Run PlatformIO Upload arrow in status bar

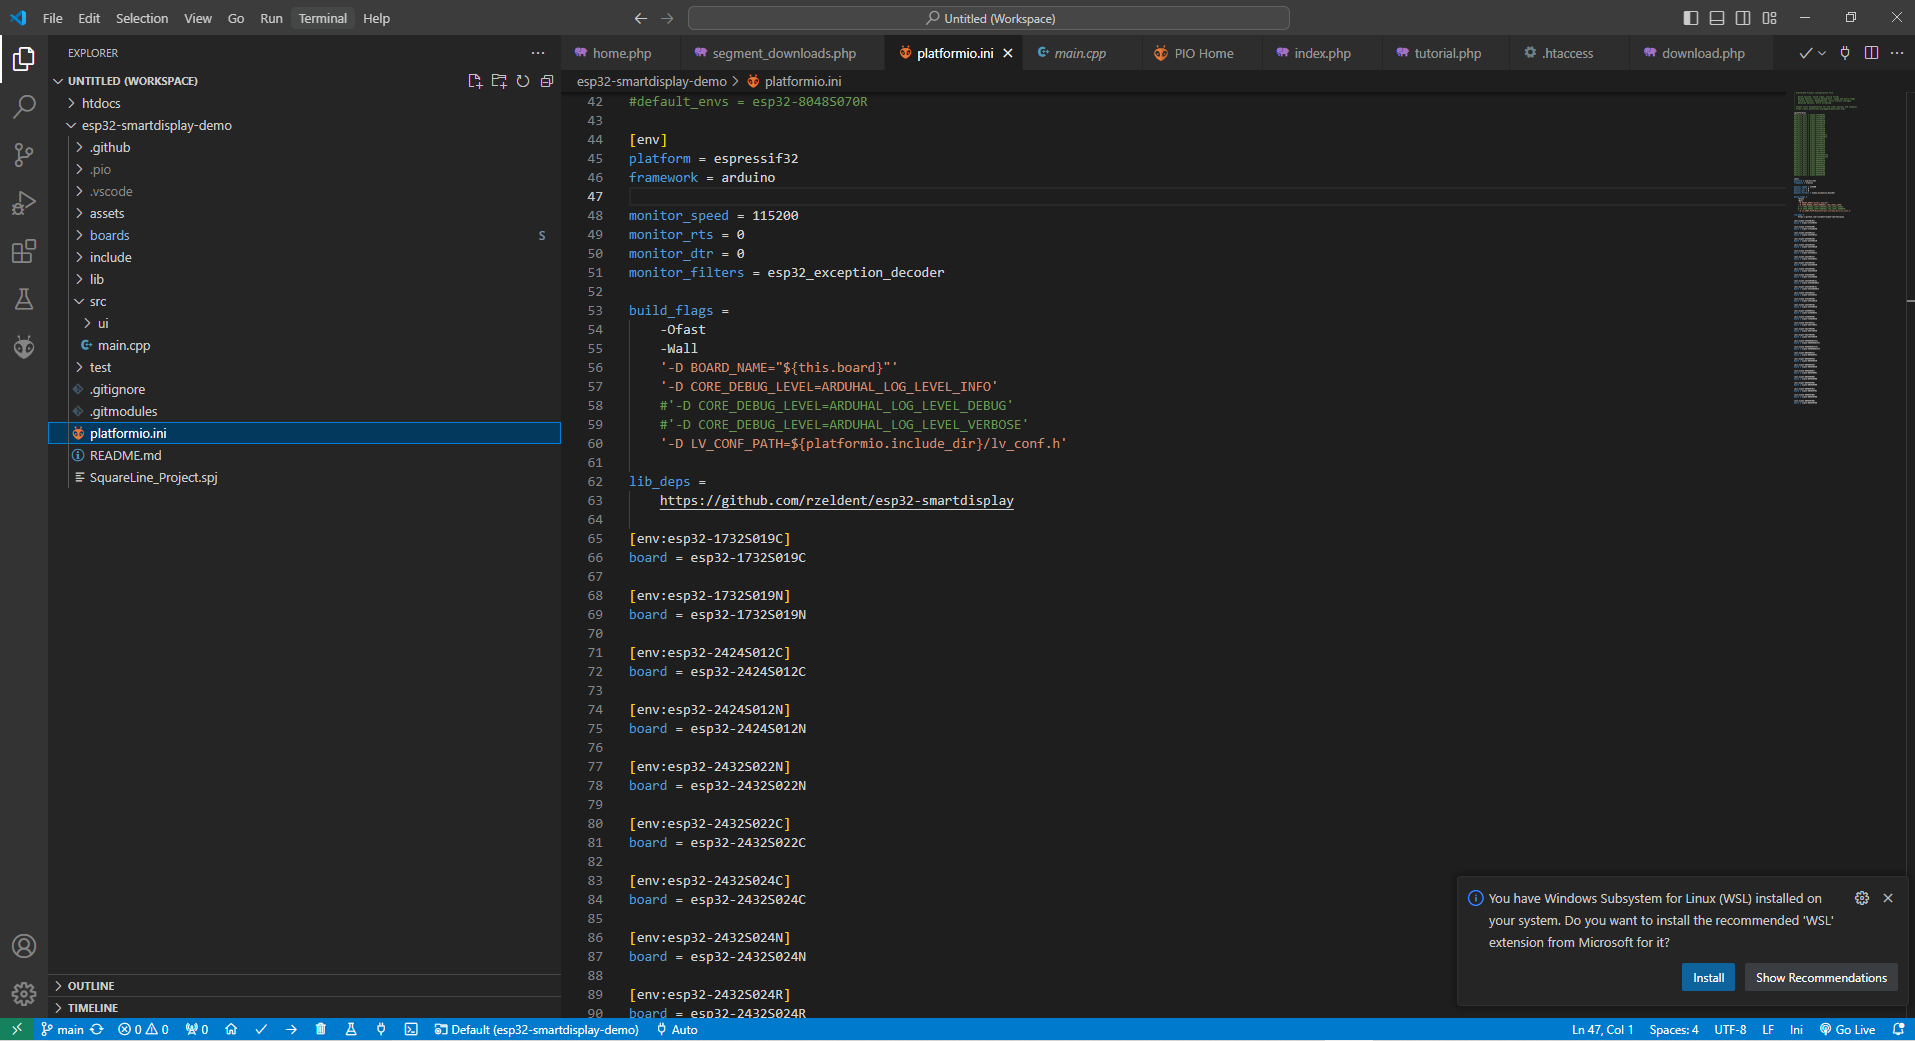click(291, 1029)
